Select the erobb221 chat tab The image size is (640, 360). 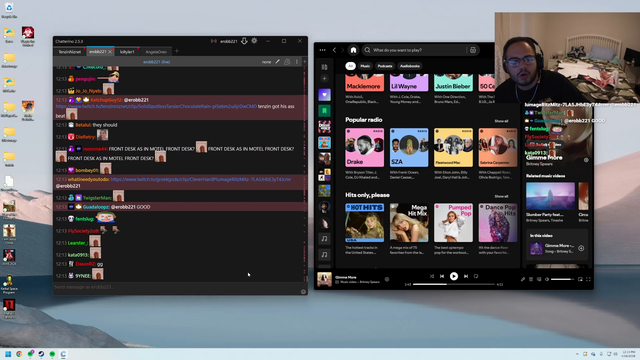(98, 52)
